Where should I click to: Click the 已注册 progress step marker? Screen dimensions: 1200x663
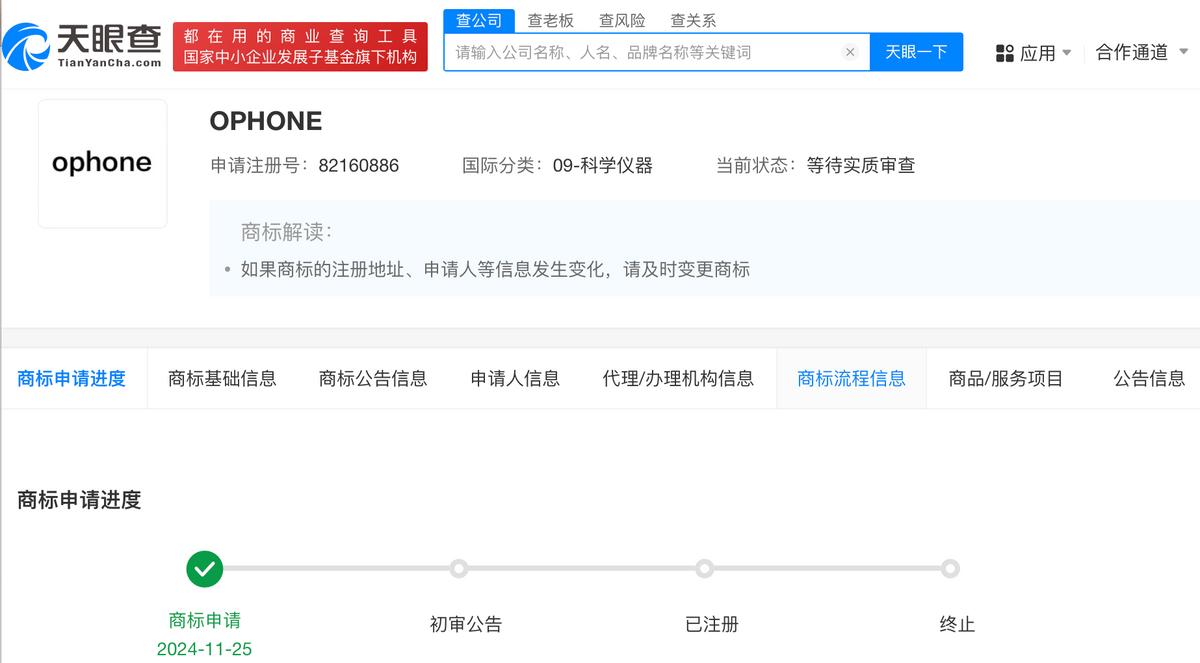(x=705, y=569)
